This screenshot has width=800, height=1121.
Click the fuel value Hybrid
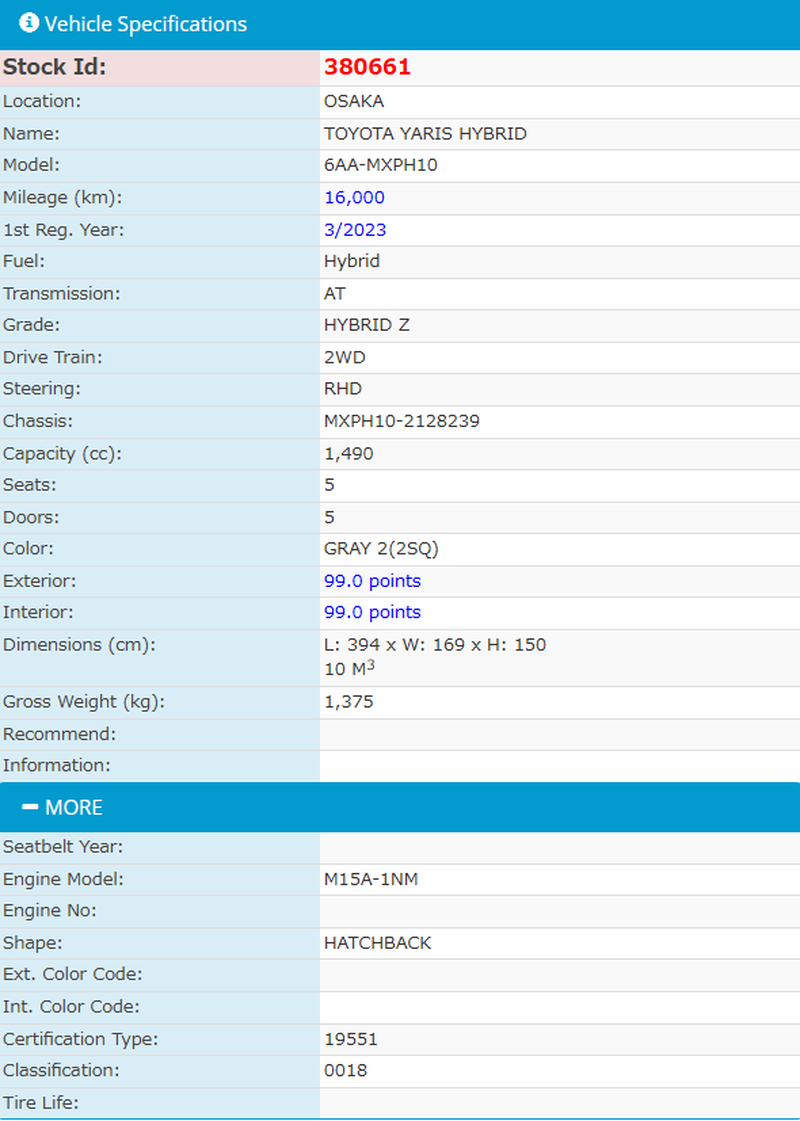coord(352,262)
